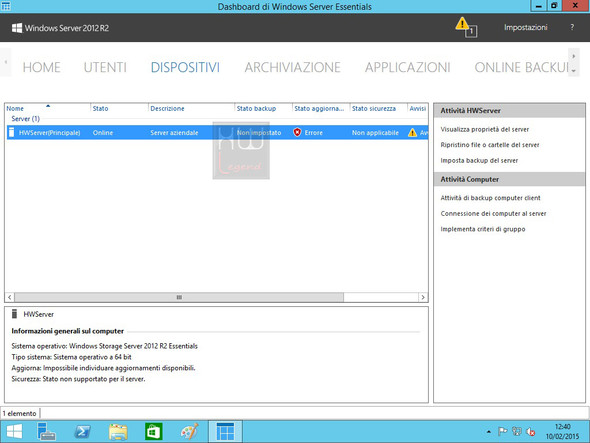Show hidden tray icons arrow
Screen dimensions: 590x443
(488, 432)
